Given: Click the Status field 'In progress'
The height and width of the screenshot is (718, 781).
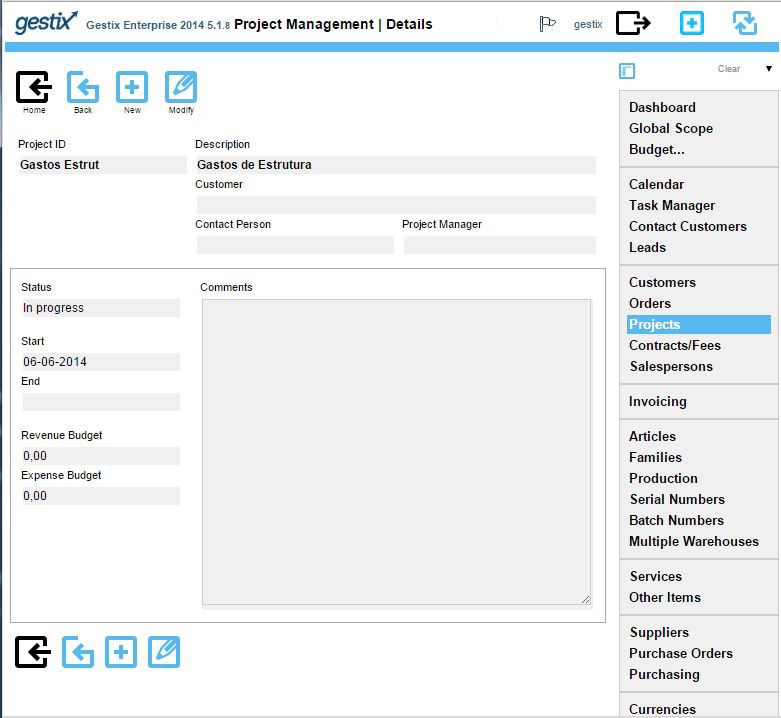Looking at the screenshot, I should (101, 308).
